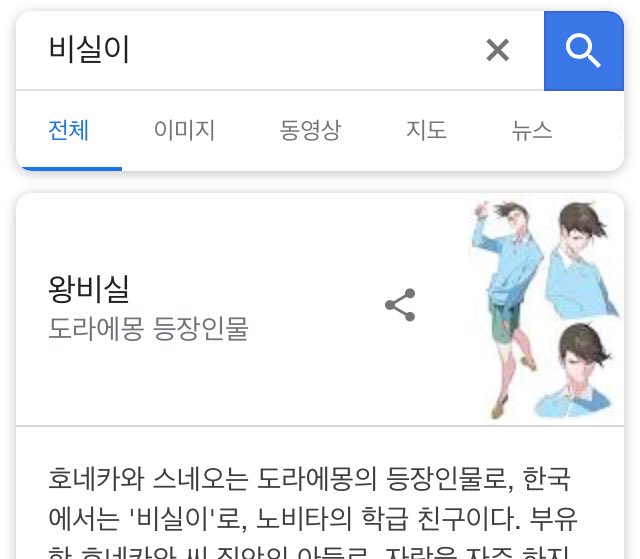Tap the blue underline beneath 전체

pos(69,169)
